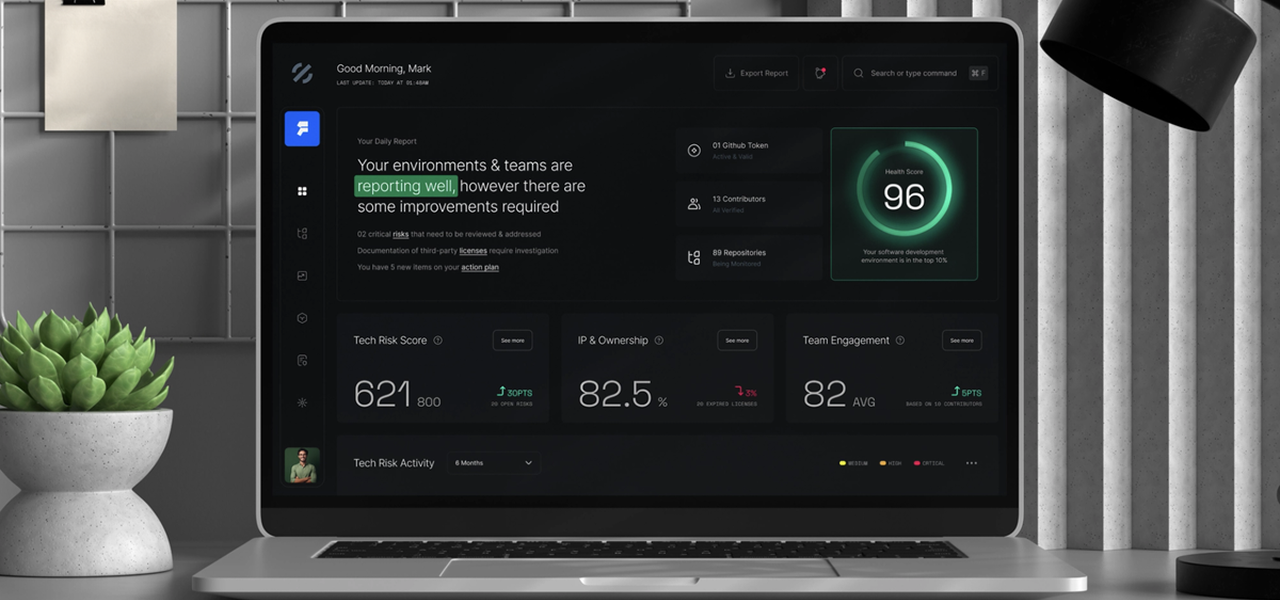1280x600 pixels.
Task: Click the last update timestamp under the greeting
Action: point(382,83)
